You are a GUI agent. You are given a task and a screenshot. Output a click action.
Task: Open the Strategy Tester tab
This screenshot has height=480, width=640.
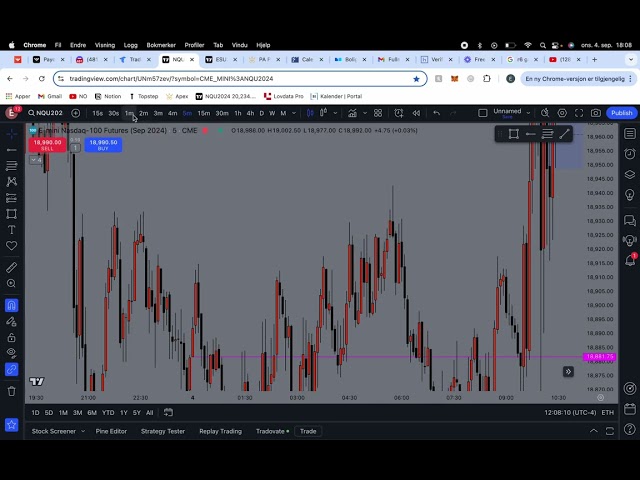[163, 431]
